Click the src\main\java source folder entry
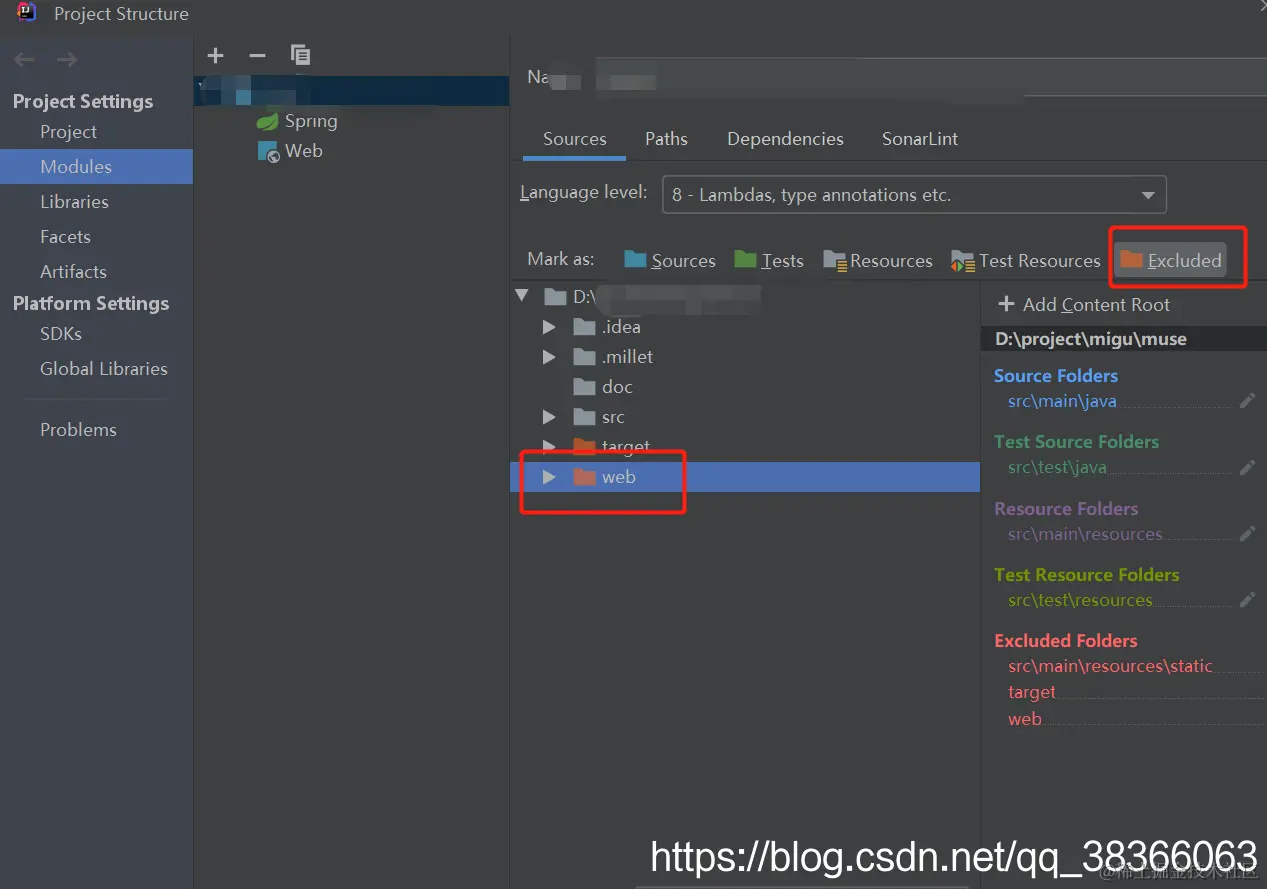 point(1062,401)
